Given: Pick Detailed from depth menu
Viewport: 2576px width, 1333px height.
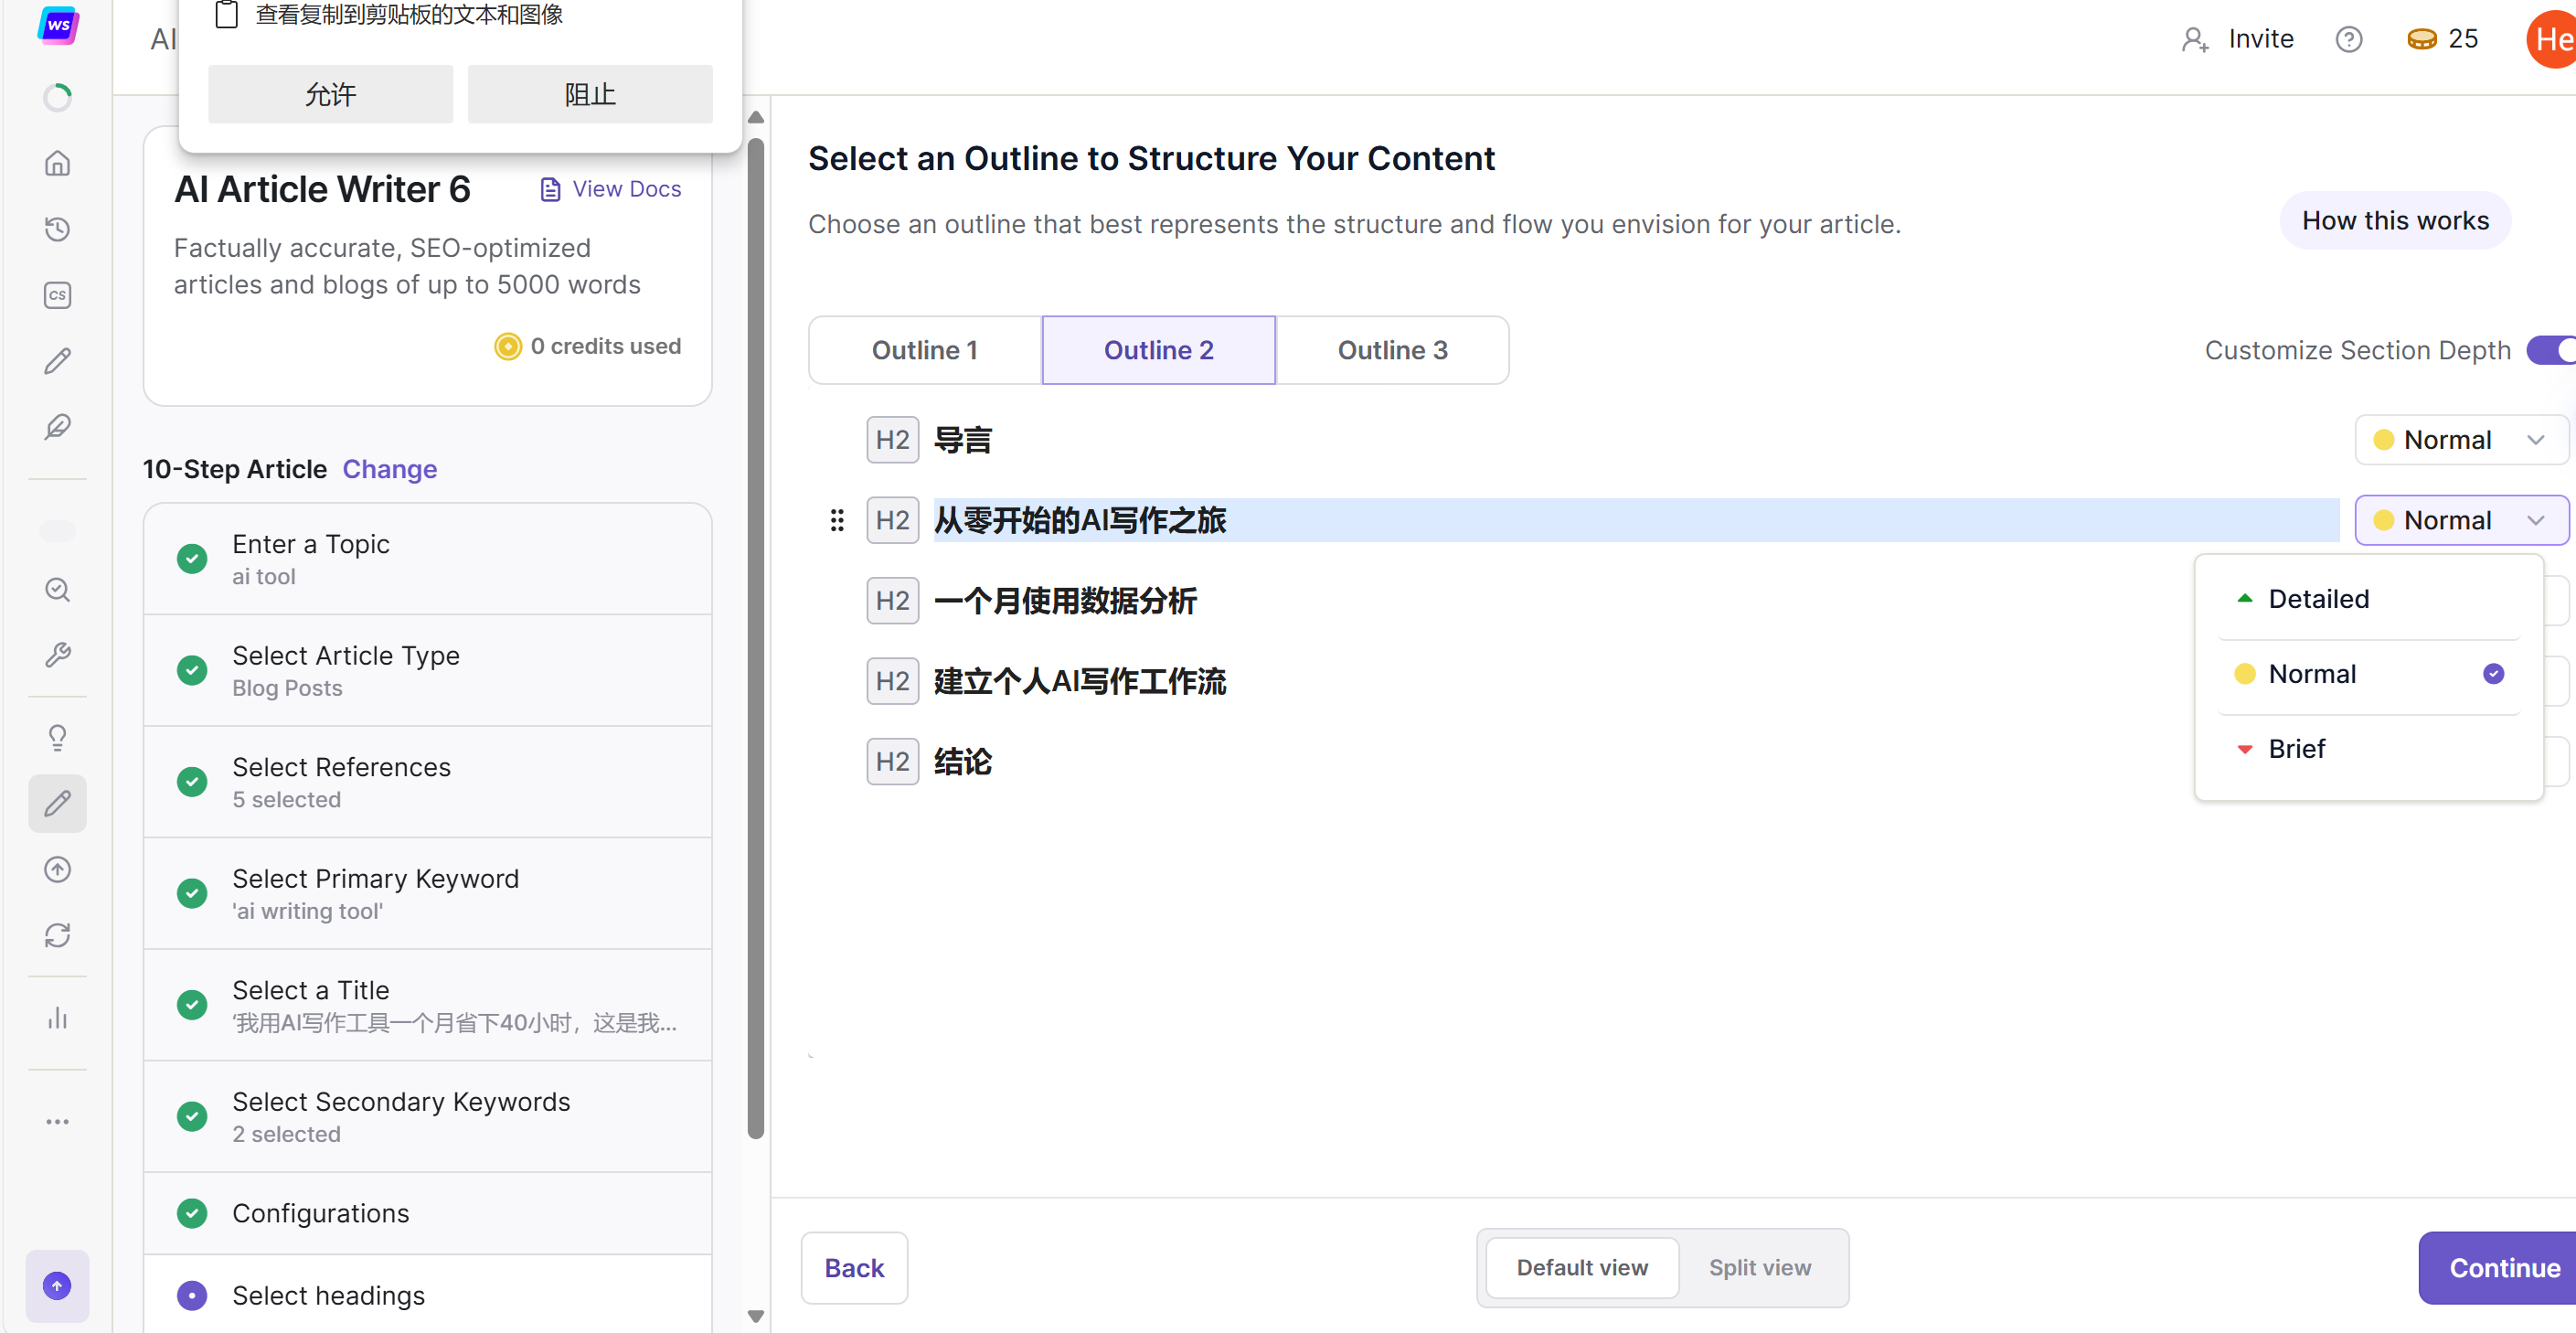Looking at the screenshot, I should [x=2318, y=598].
